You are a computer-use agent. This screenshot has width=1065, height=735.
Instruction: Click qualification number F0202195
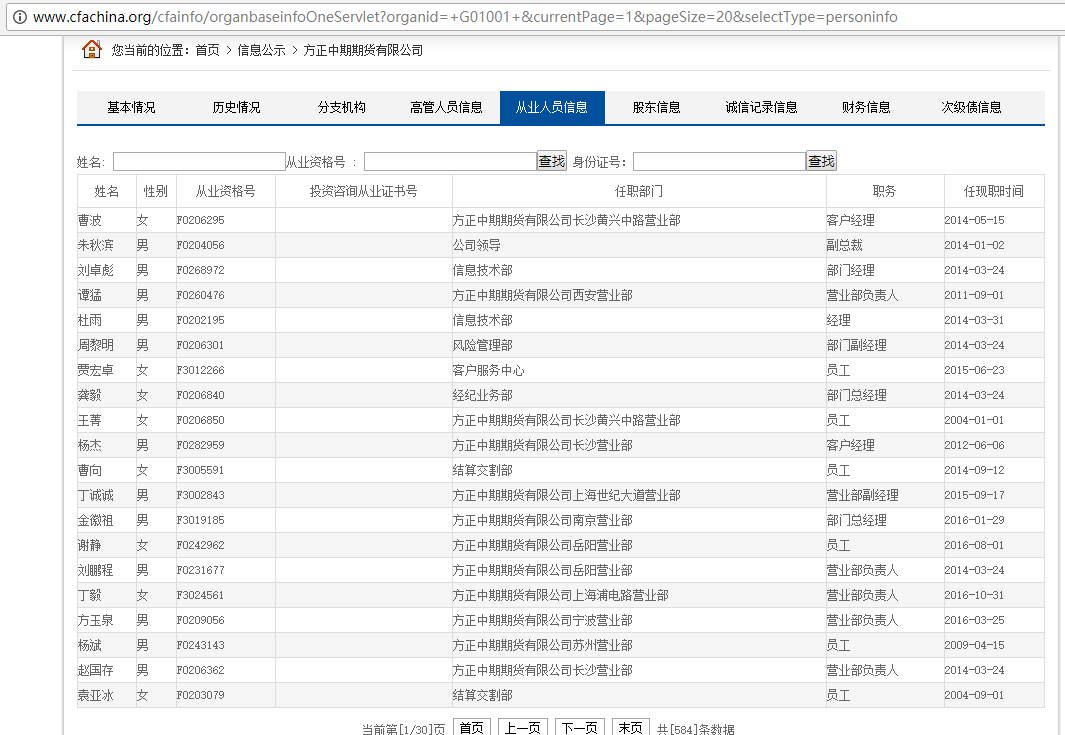click(x=200, y=320)
